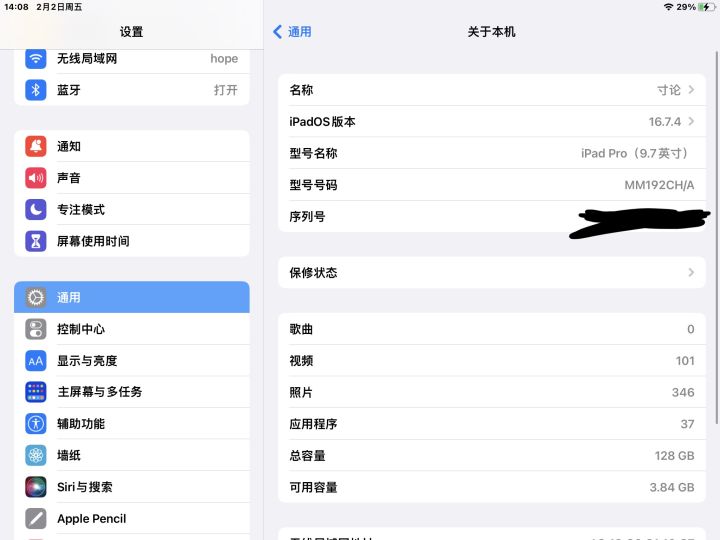Screen dimensions: 720x540
Task: Tap the 设置 sidebar title
Action: [131, 32]
